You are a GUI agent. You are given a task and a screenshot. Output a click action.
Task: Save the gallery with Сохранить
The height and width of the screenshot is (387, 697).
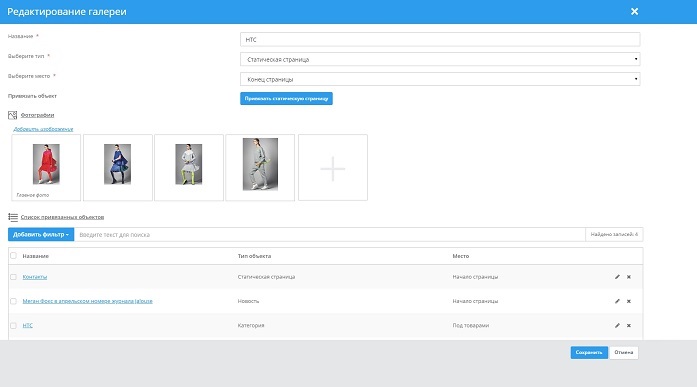(x=589, y=352)
